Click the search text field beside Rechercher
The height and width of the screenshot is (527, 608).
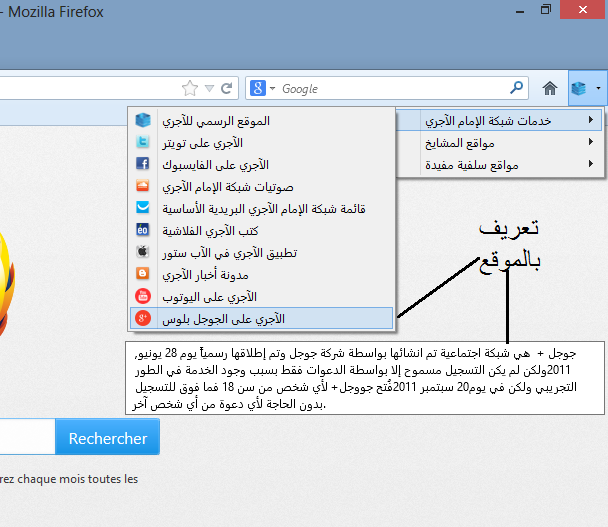click(x=27, y=437)
